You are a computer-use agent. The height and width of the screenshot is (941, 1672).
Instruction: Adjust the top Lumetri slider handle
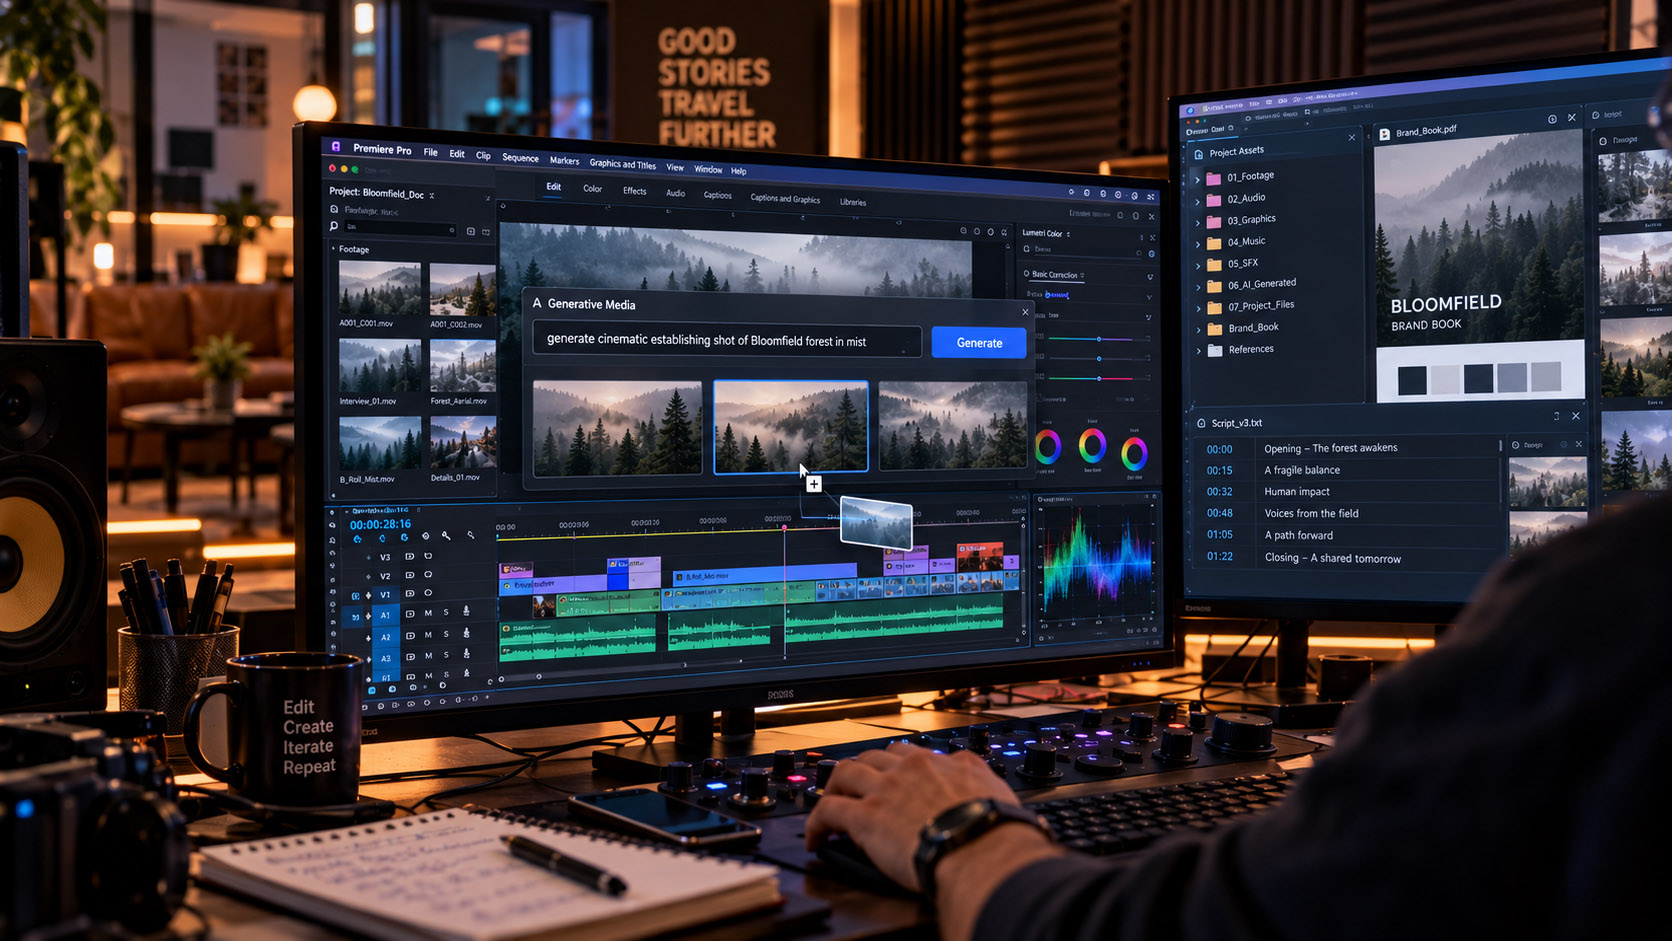pos(1099,339)
